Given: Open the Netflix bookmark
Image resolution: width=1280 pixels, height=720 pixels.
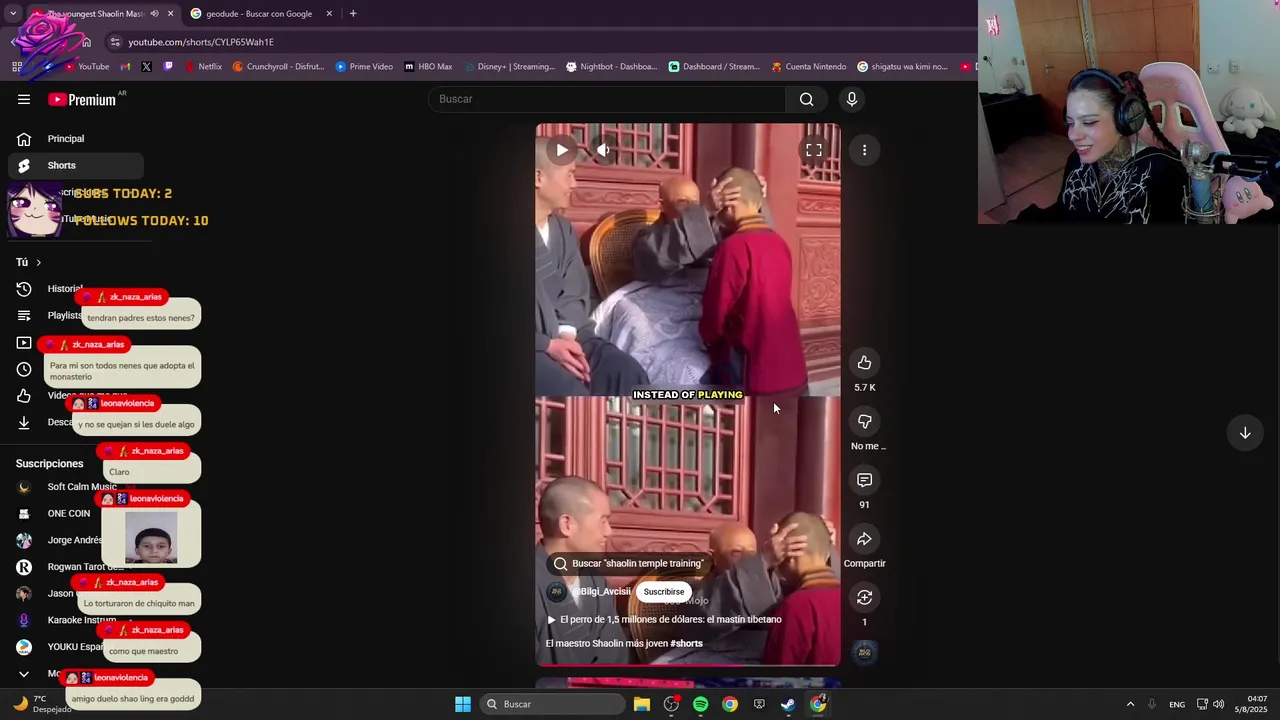Looking at the screenshot, I should 203,67.
